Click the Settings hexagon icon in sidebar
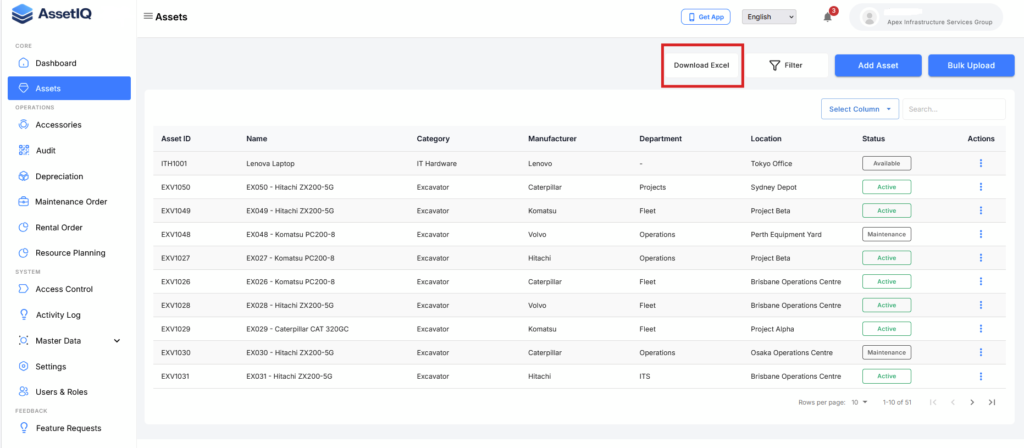The image size is (1024, 448). (x=24, y=366)
